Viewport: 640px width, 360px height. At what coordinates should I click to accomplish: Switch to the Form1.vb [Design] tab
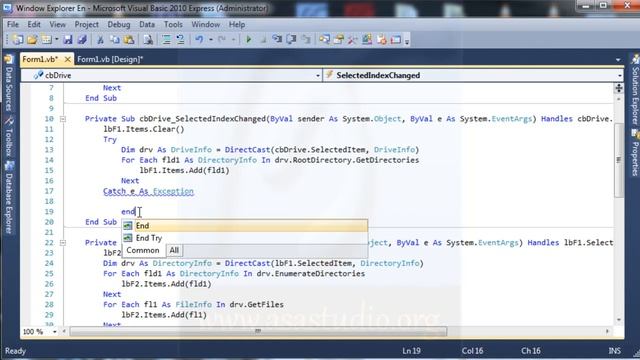point(110,59)
